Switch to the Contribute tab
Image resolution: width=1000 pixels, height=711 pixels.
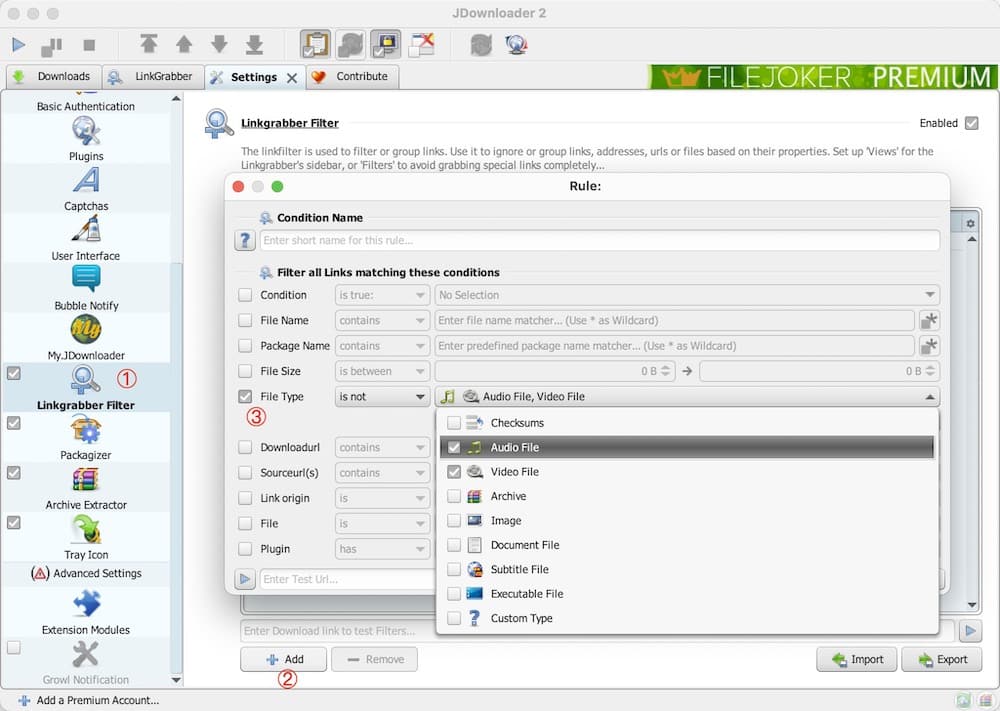tap(353, 77)
